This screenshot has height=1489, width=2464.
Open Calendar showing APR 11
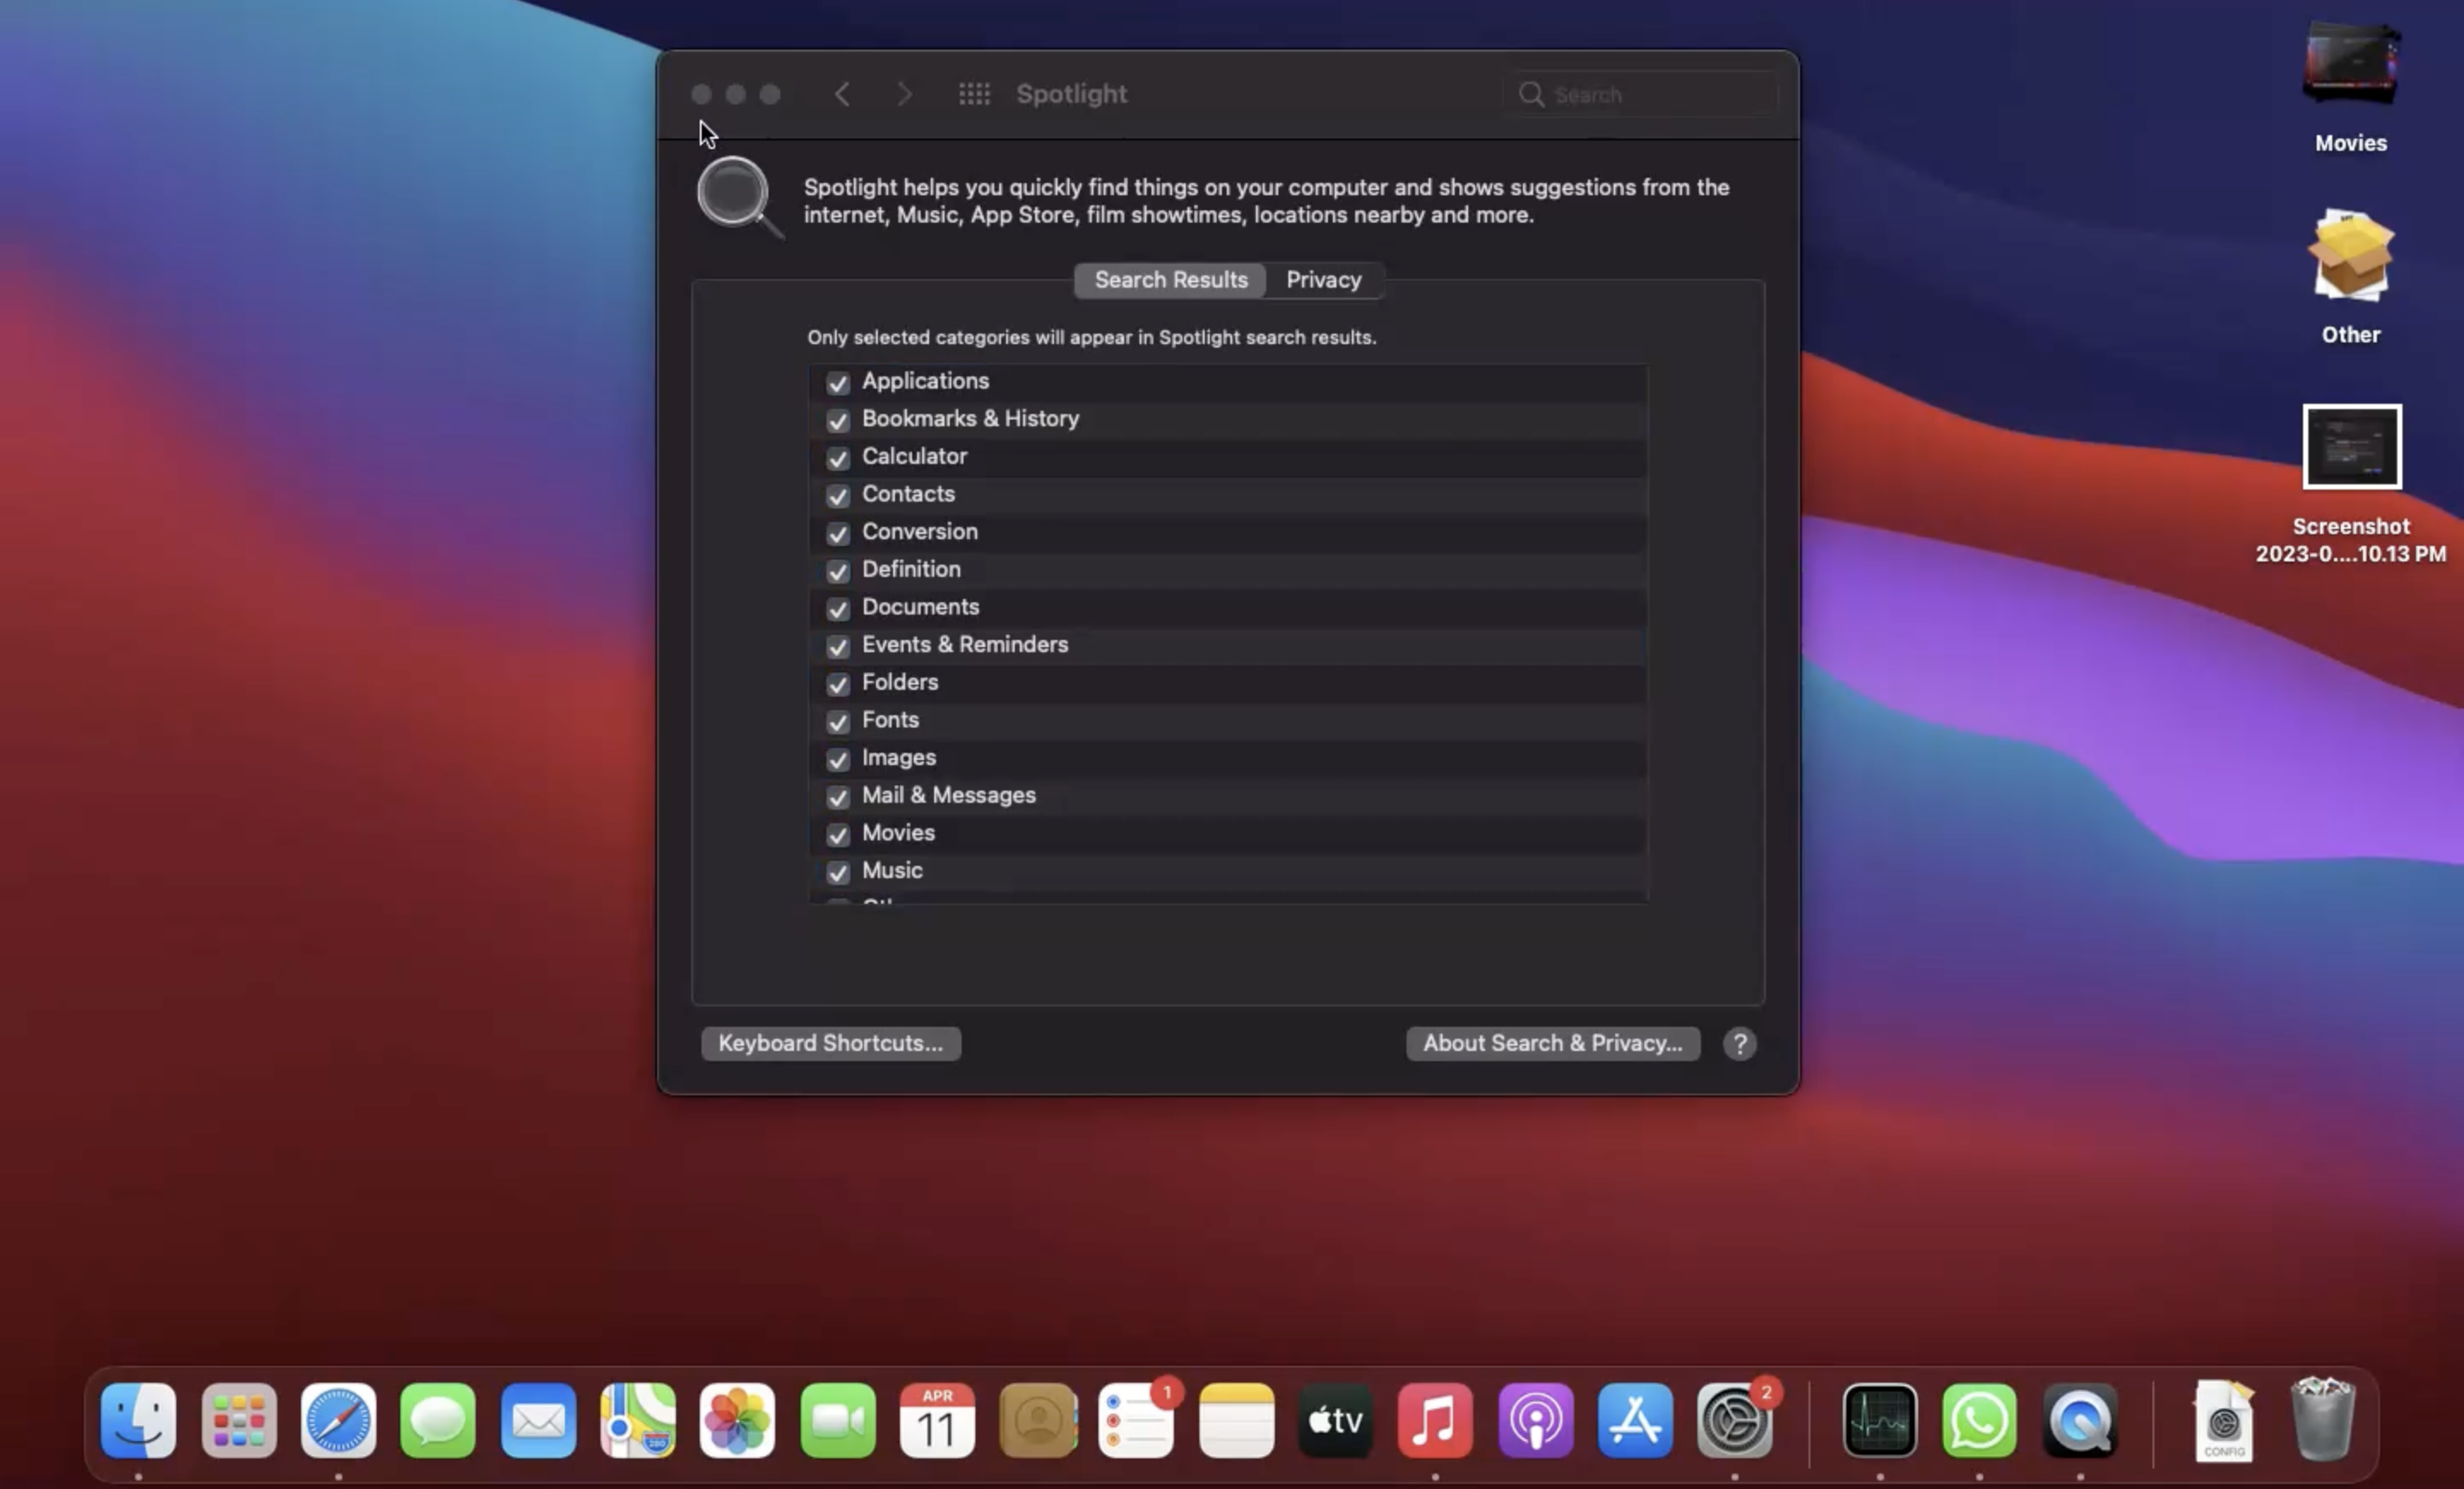coord(937,1420)
